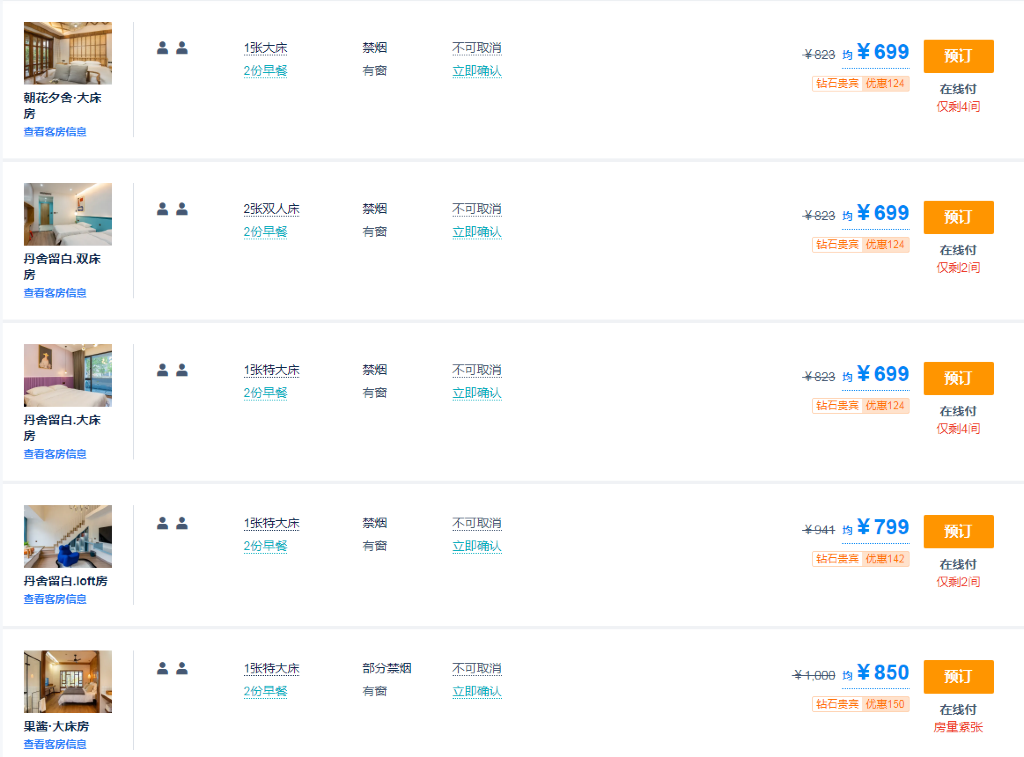The image size is (1024, 757).
Task: Open 果酱·大床房 room photo
Action: pos(68,681)
